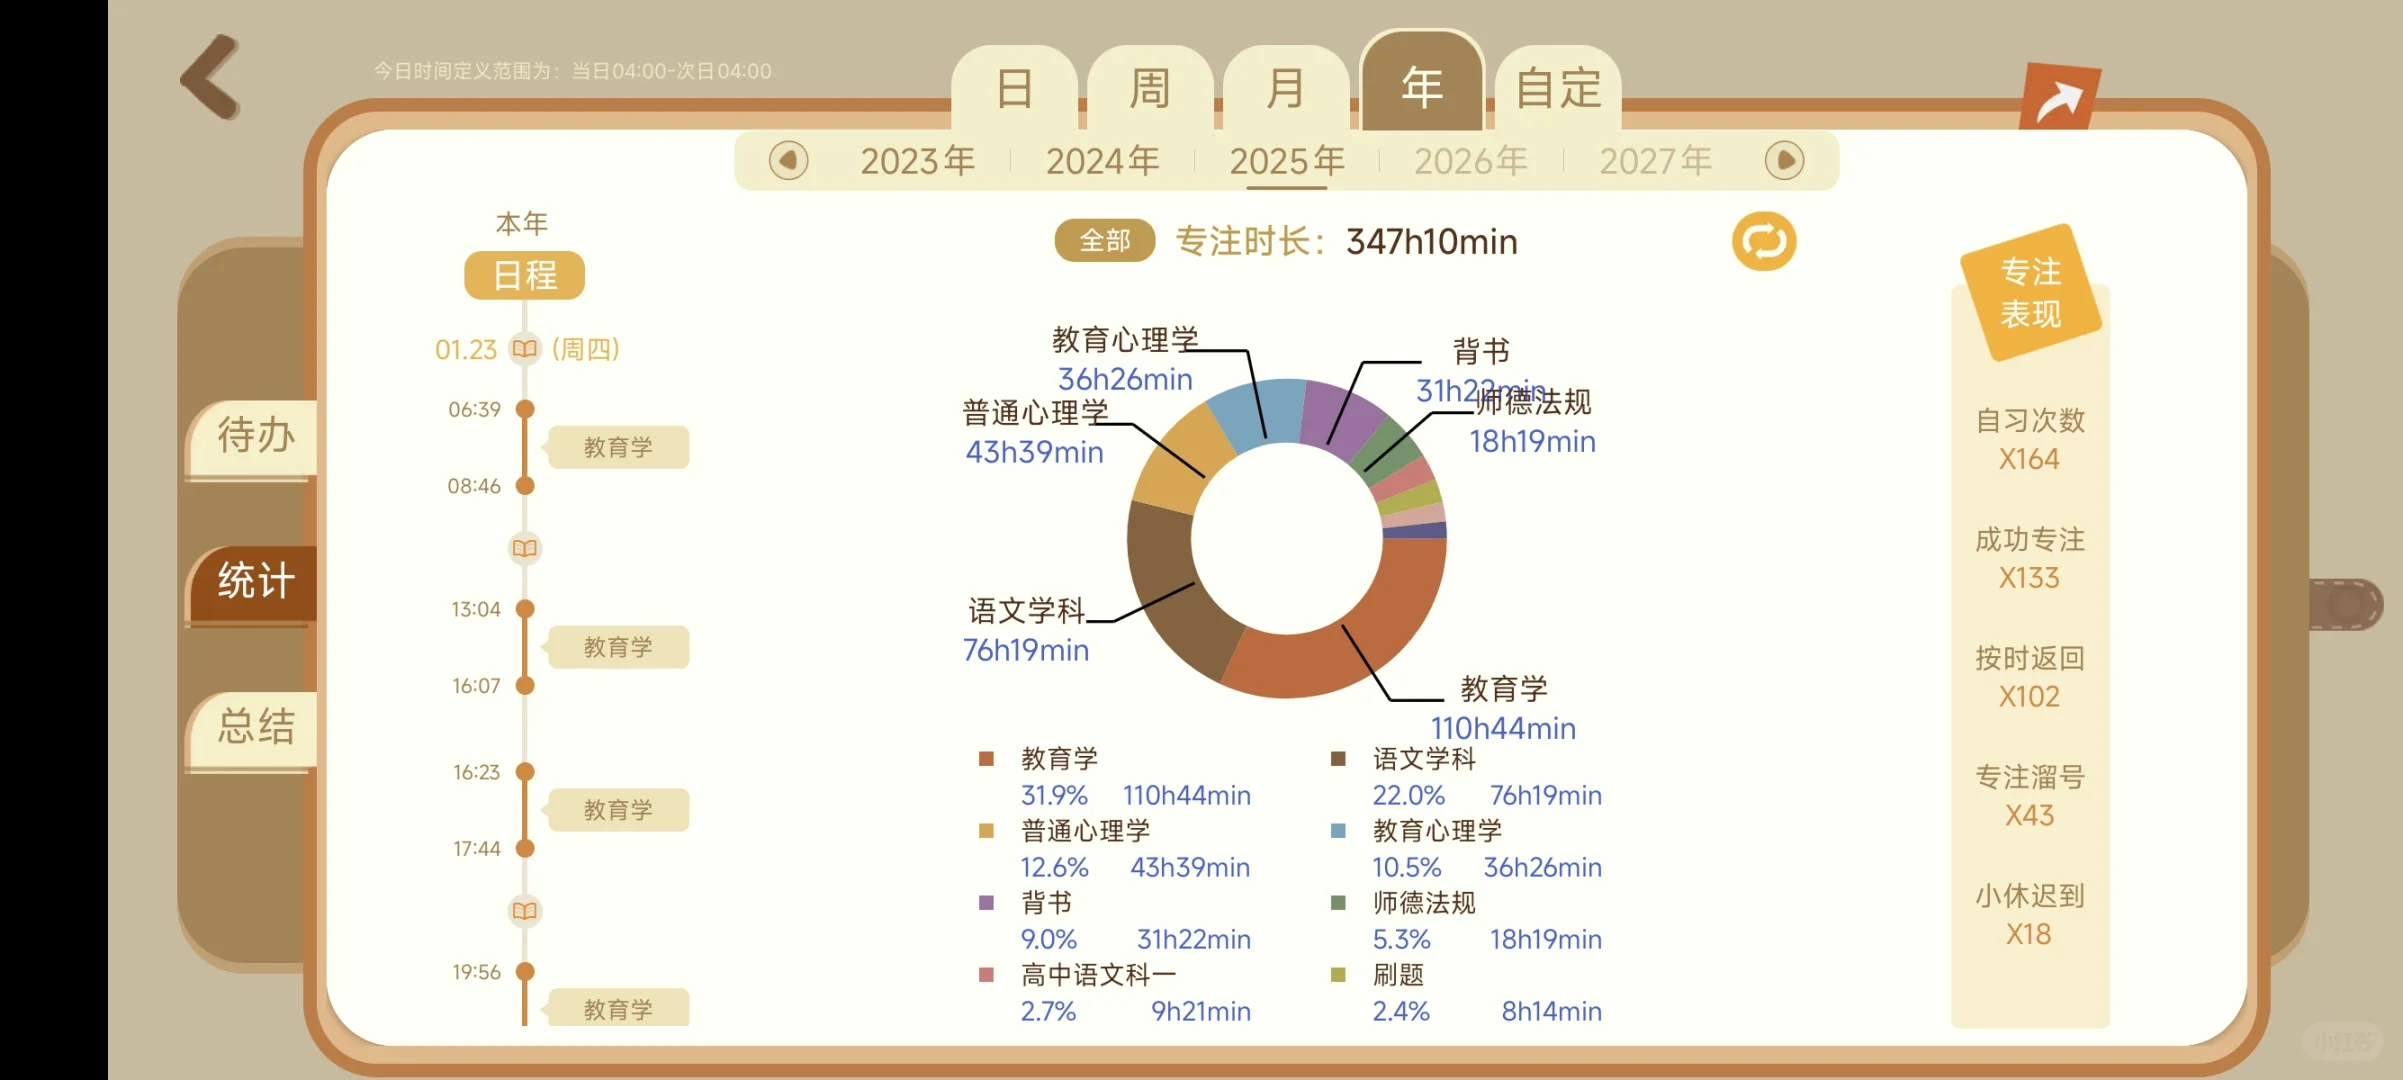Click the 背书 chart label
The height and width of the screenshot is (1080, 2403).
coord(1481,351)
